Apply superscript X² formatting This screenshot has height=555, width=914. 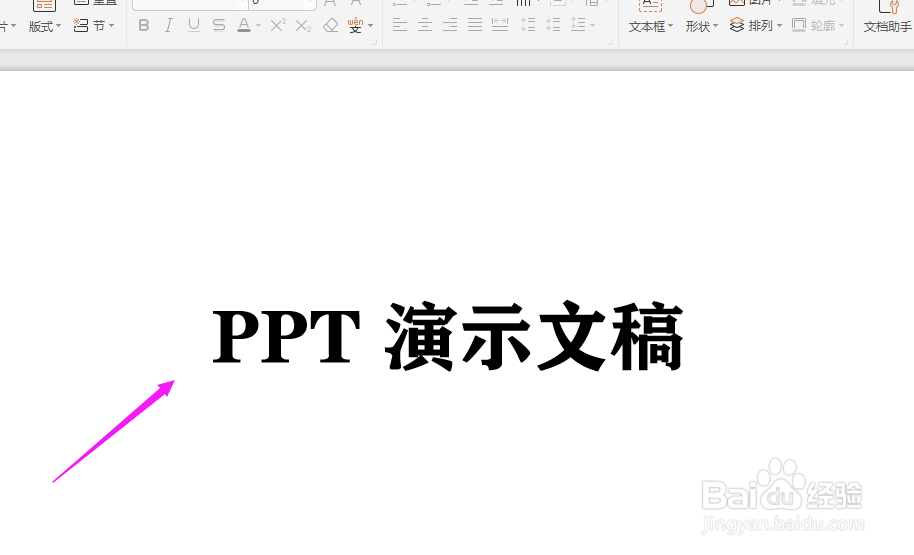tap(278, 26)
